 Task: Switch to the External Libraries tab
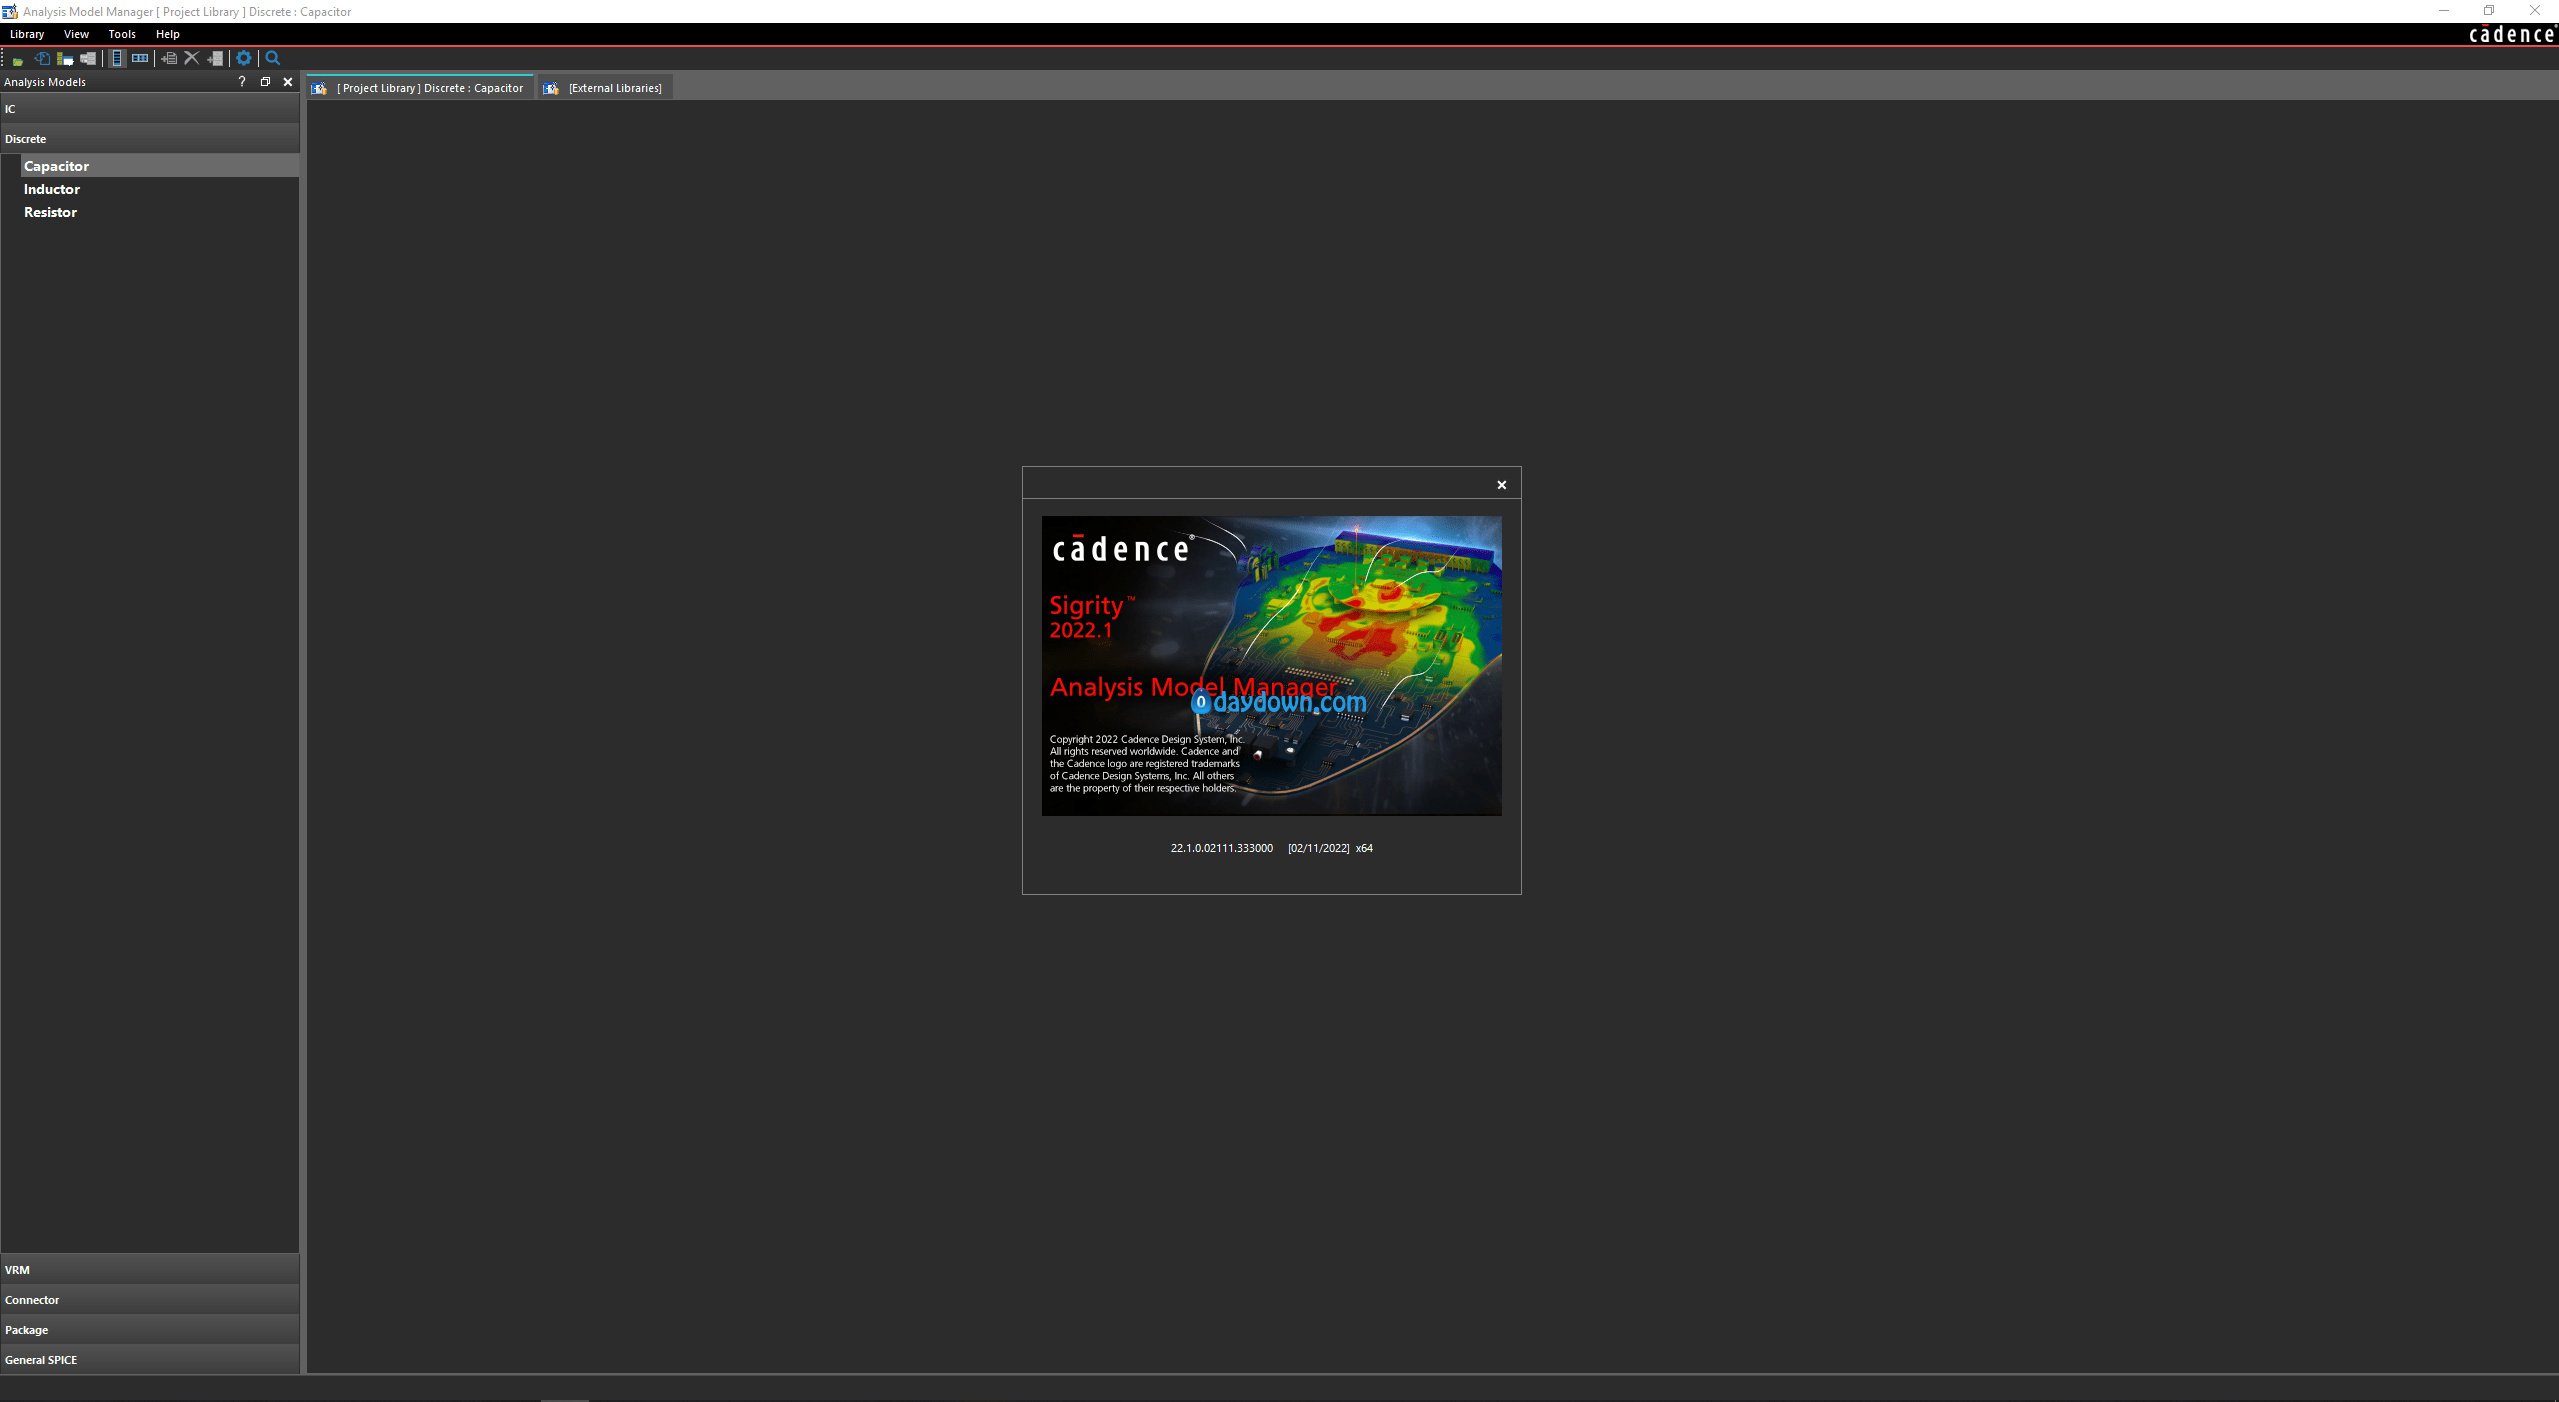[x=604, y=88]
